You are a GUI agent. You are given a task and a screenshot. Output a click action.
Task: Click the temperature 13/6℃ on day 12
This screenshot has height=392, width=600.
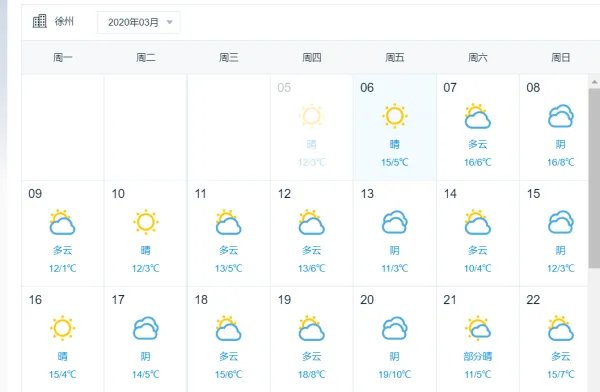(x=311, y=268)
